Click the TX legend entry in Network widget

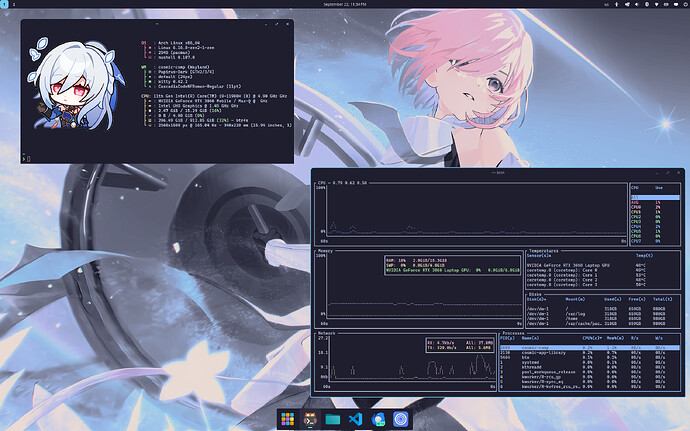[x=459, y=348]
